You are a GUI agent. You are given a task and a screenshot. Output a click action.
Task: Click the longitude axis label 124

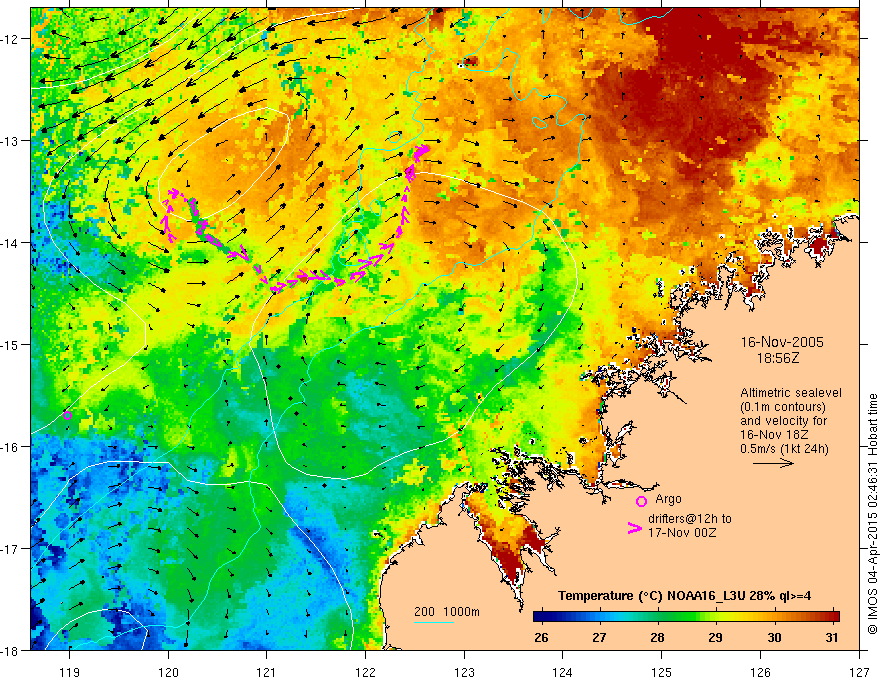tap(563, 672)
